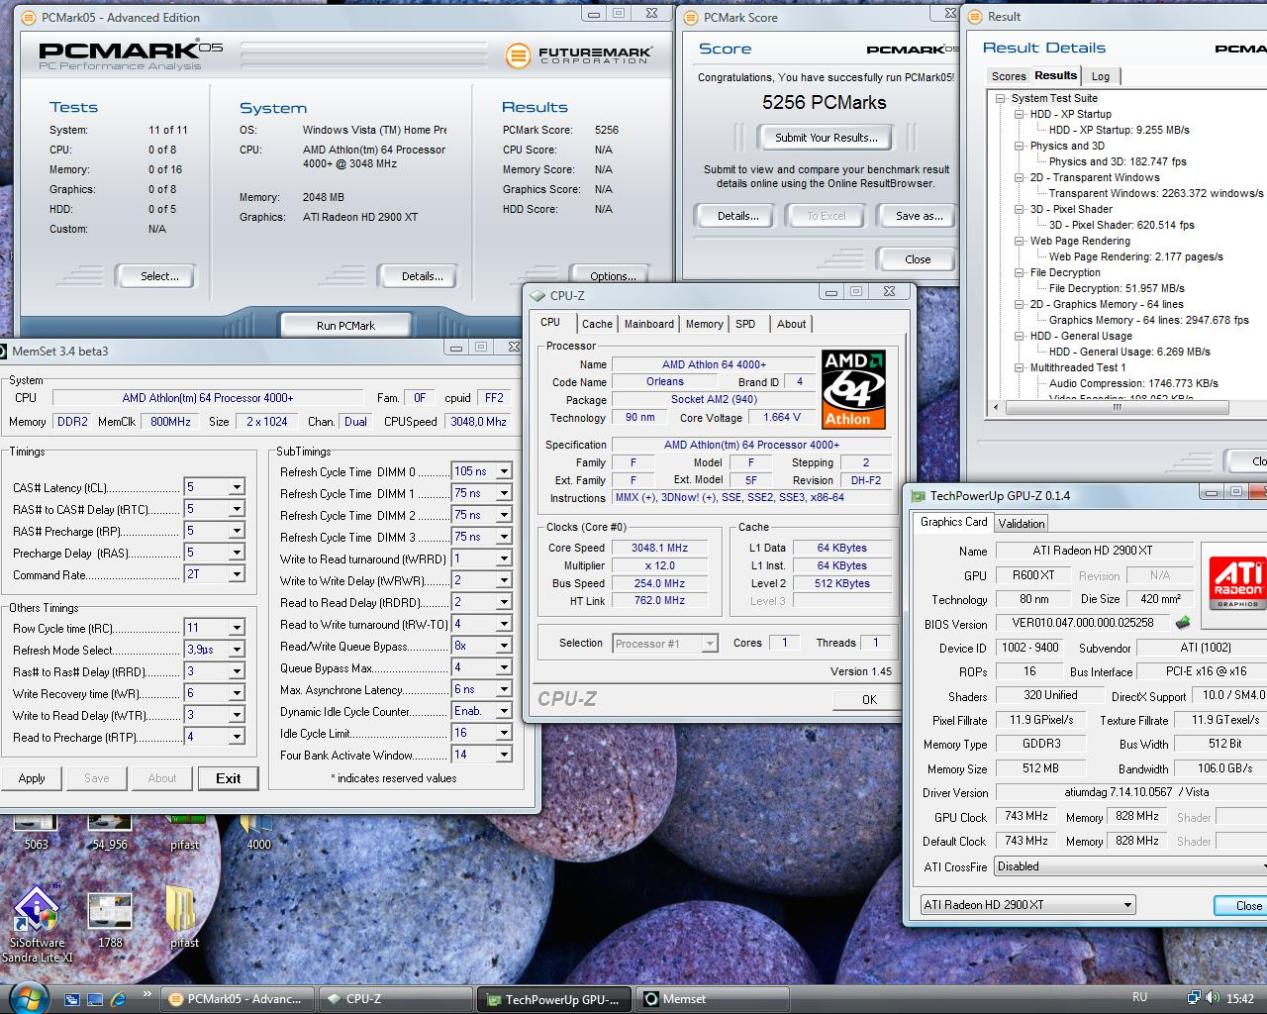The image size is (1267, 1014).
Task: Click the taskbar clock showing 15:42
Action: click(x=1240, y=998)
